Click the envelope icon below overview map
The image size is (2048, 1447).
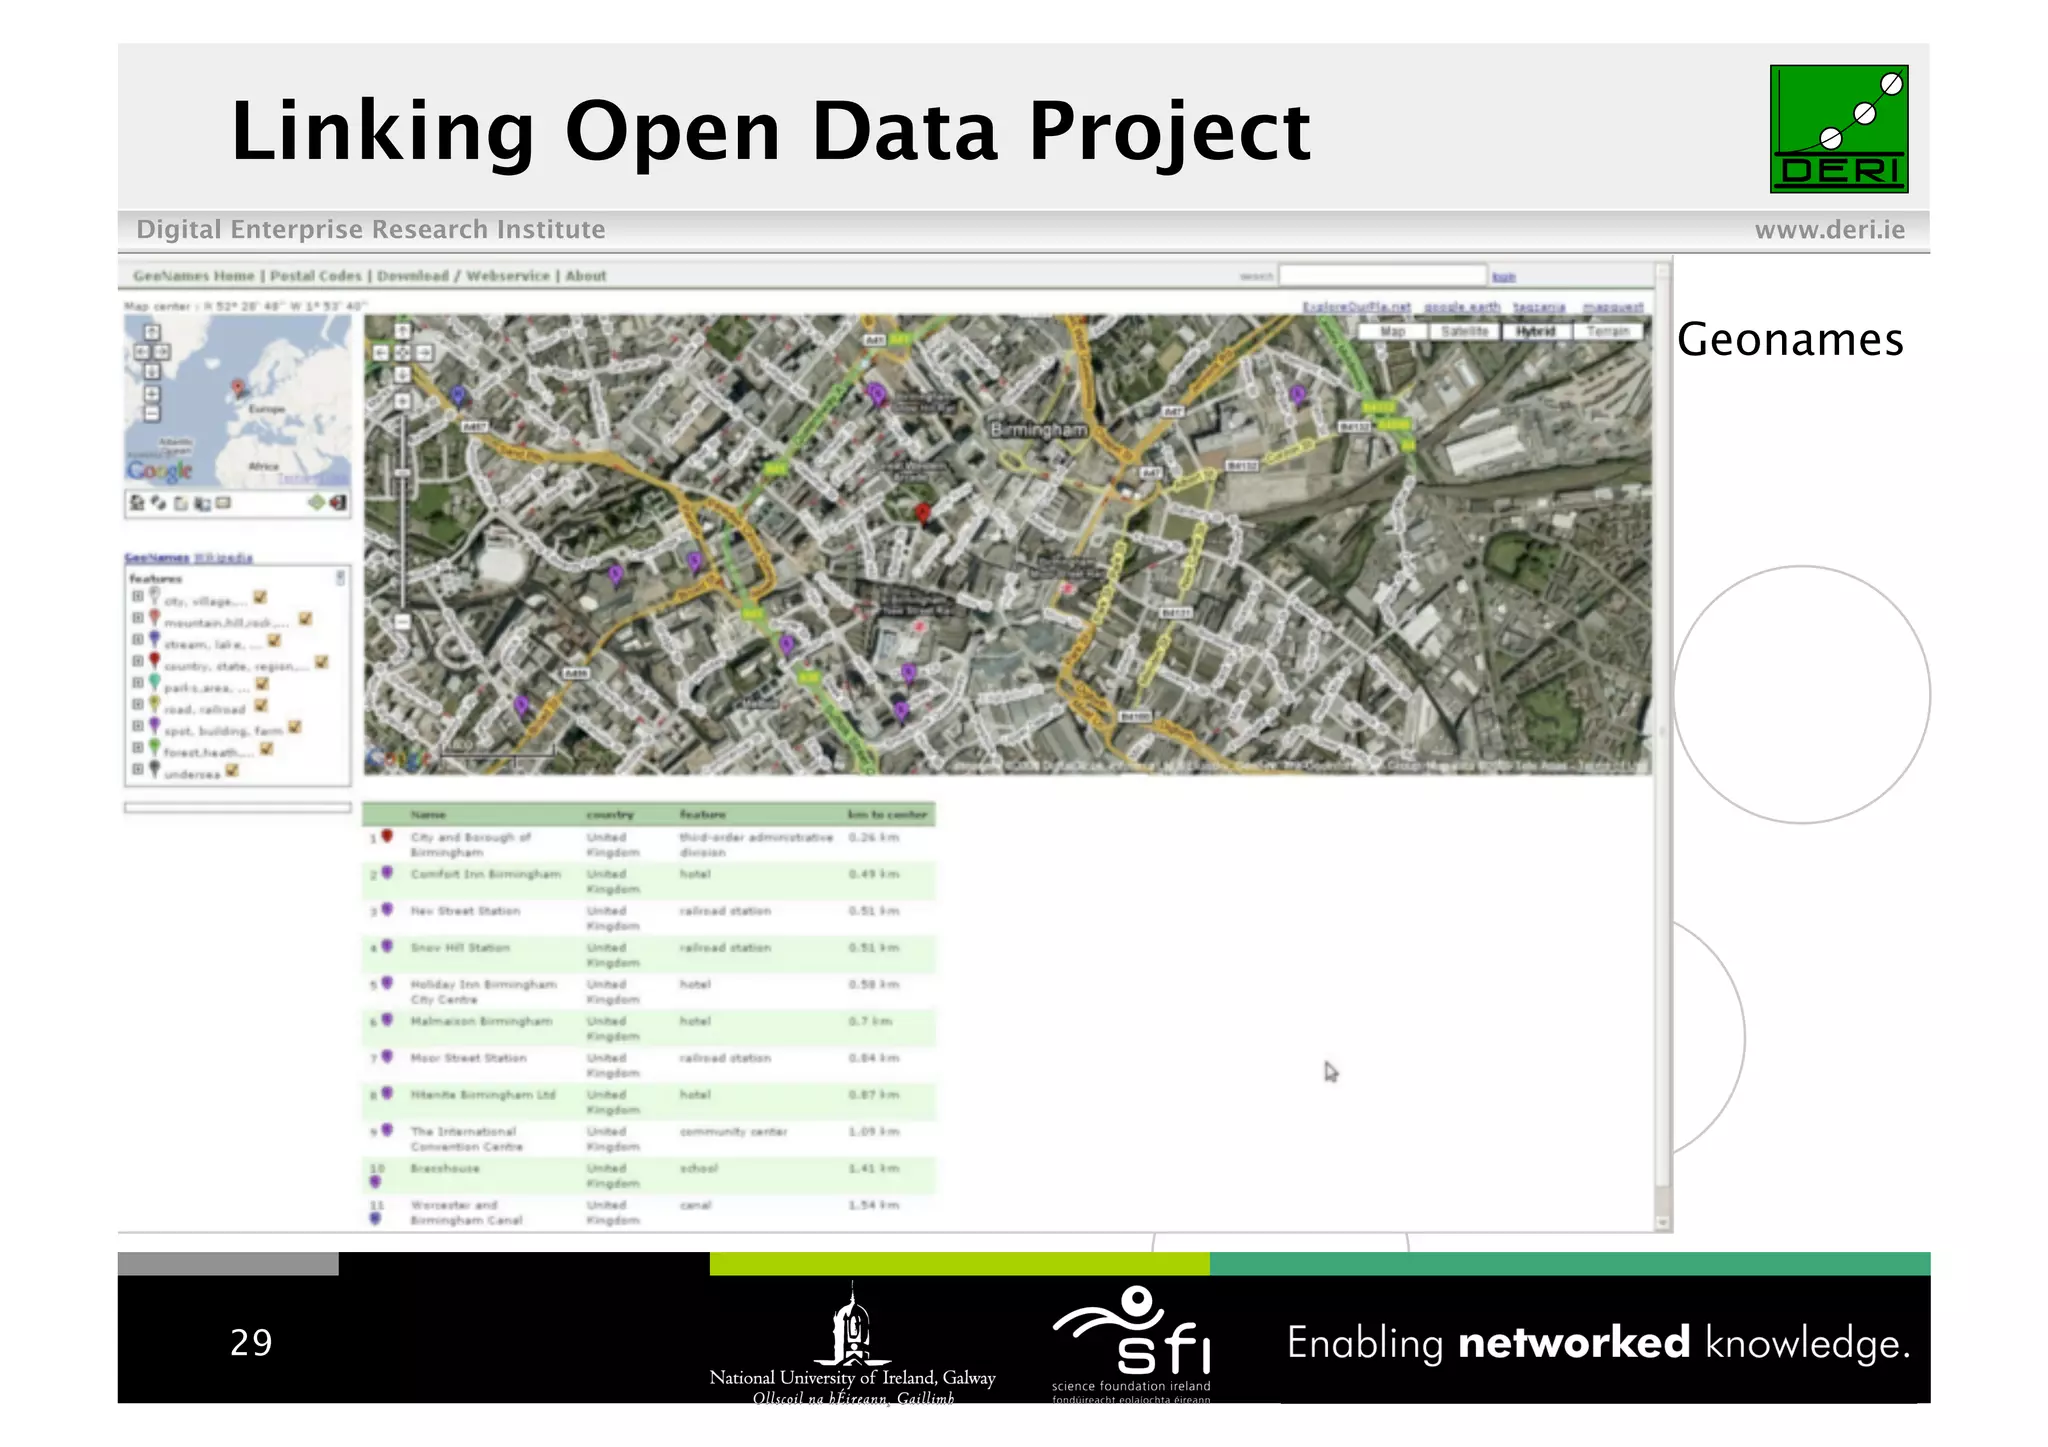223,503
